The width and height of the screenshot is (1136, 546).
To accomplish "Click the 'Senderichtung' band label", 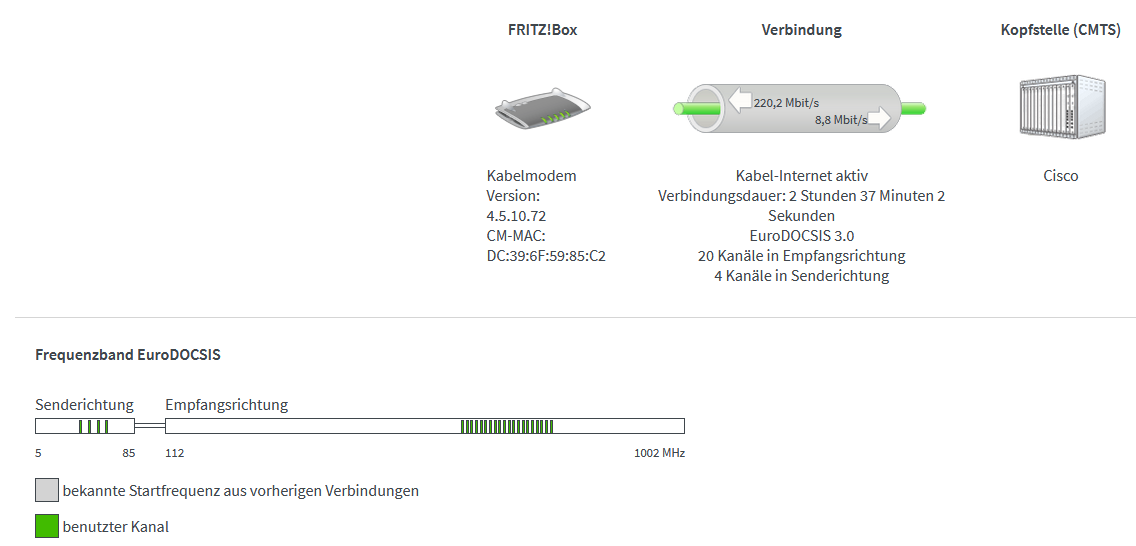I will coord(84,405).
